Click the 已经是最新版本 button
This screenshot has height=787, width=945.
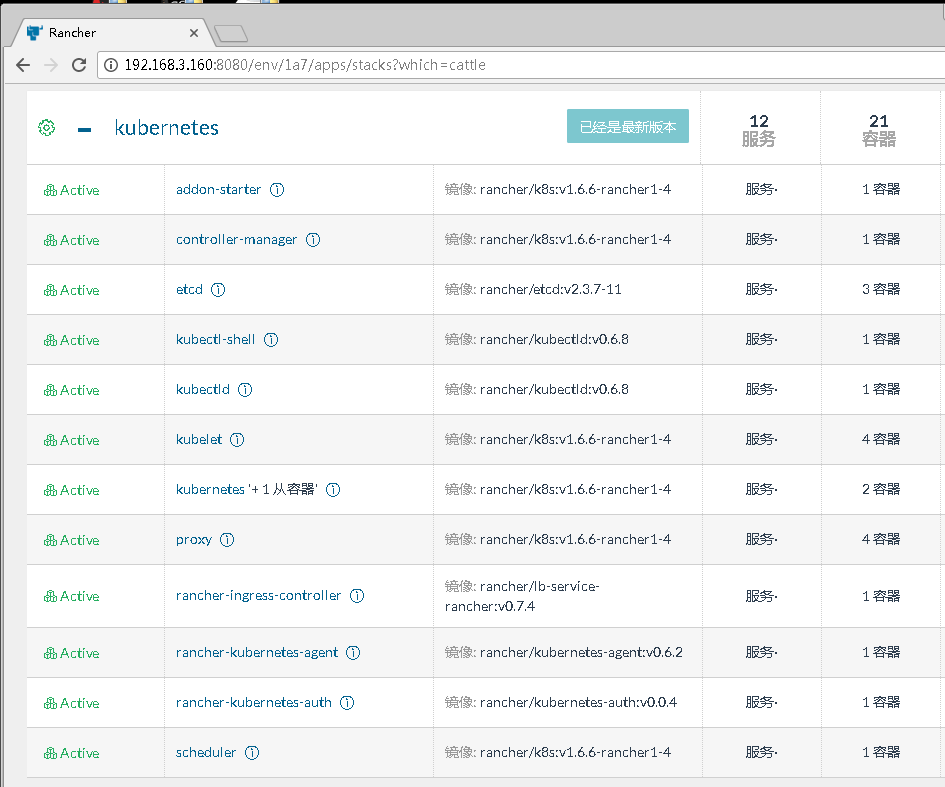(627, 126)
